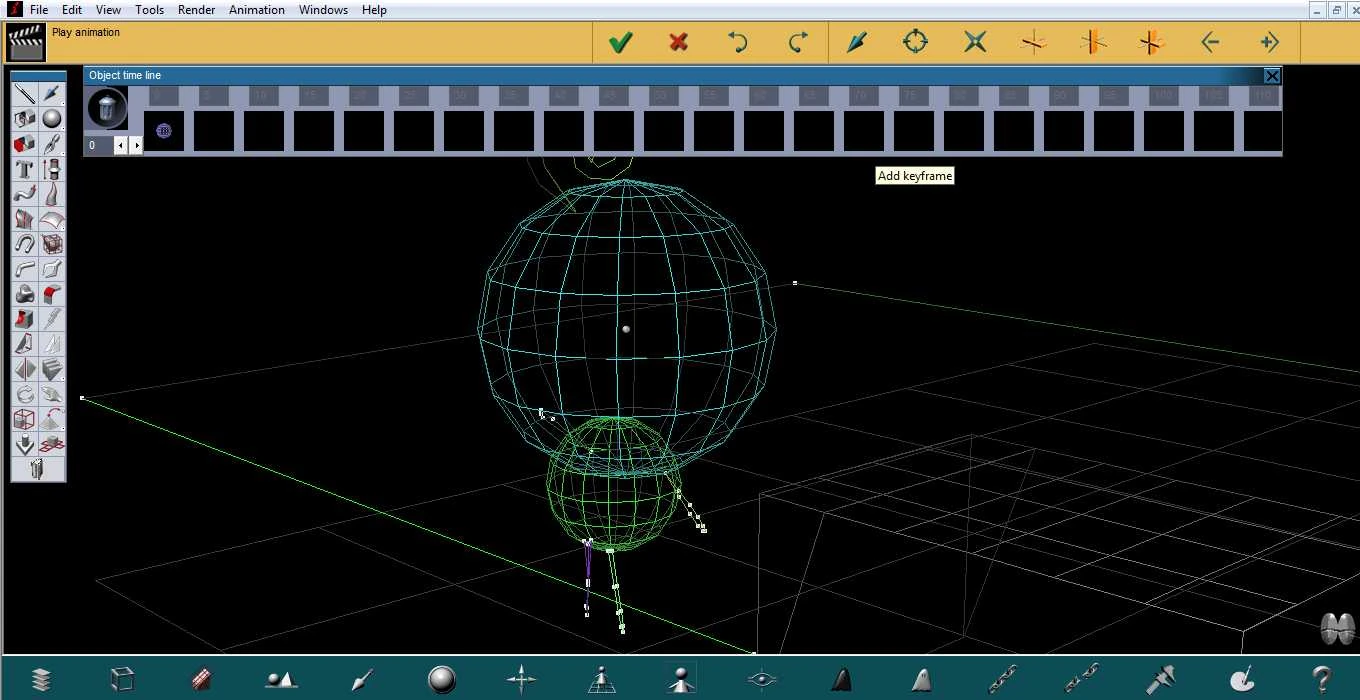Click the clapperboard Play animation icon
The image size is (1360, 700).
(x=25, y=43)
